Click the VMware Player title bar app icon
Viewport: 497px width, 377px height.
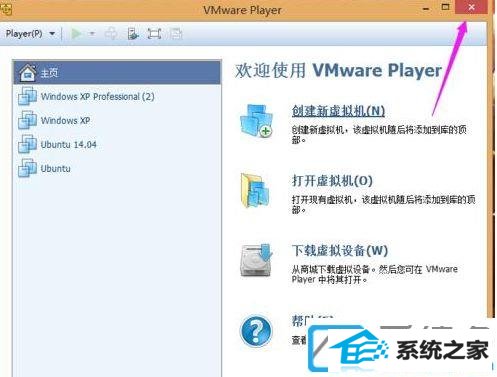click(x=6, y=9)
